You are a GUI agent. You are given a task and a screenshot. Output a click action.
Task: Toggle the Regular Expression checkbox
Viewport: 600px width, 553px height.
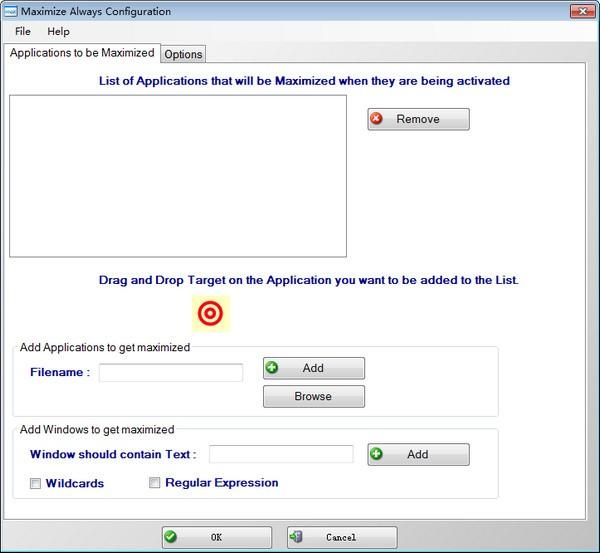pos(155,483)
